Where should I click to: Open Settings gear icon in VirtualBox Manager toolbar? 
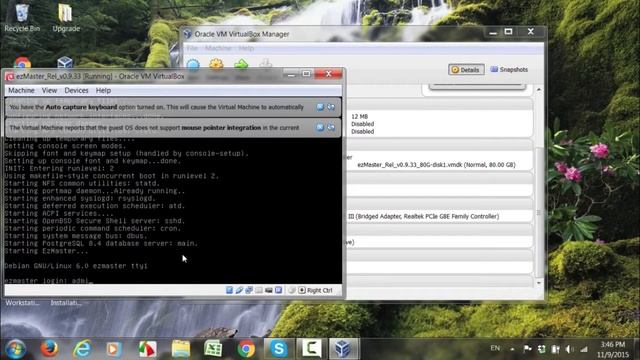coord(216,64)
